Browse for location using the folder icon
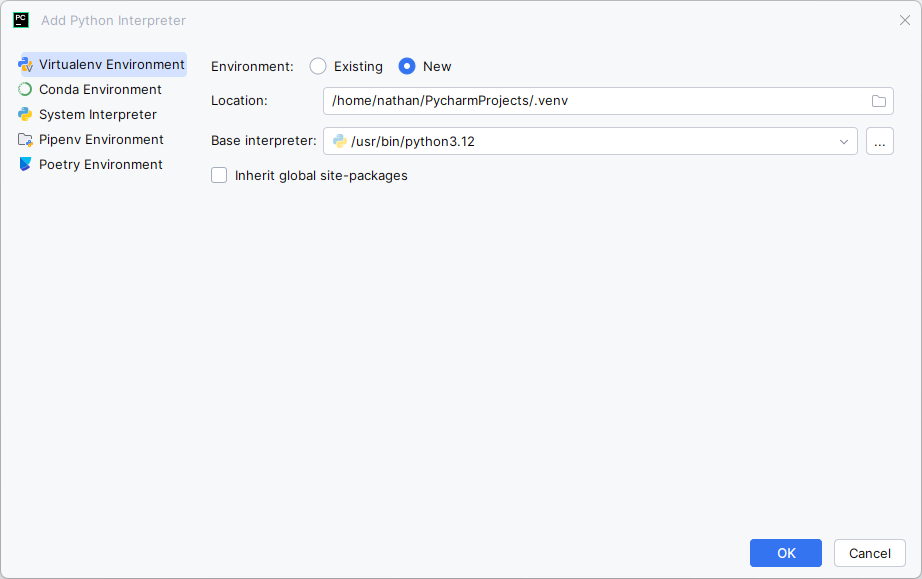The height and width of the screenshot is (579, 922). [x=879, y=101]
